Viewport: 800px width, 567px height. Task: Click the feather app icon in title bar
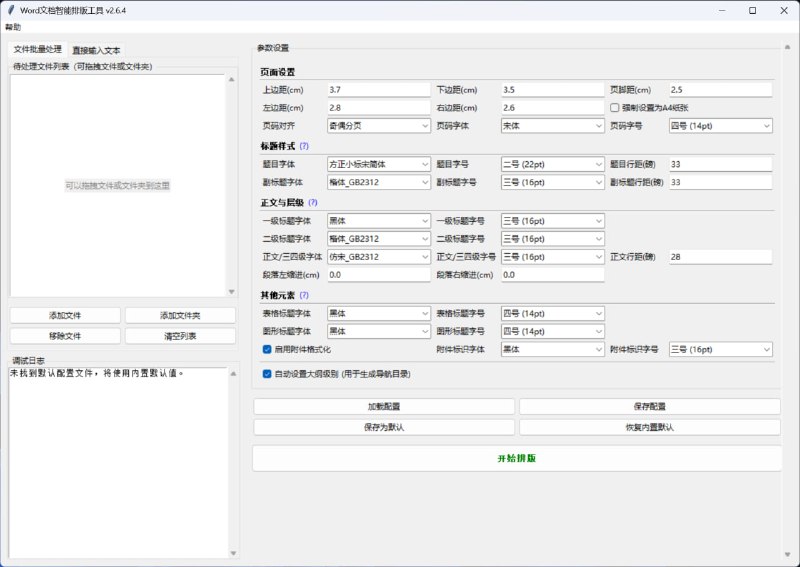pyautogui.click(x=11, y=10)
